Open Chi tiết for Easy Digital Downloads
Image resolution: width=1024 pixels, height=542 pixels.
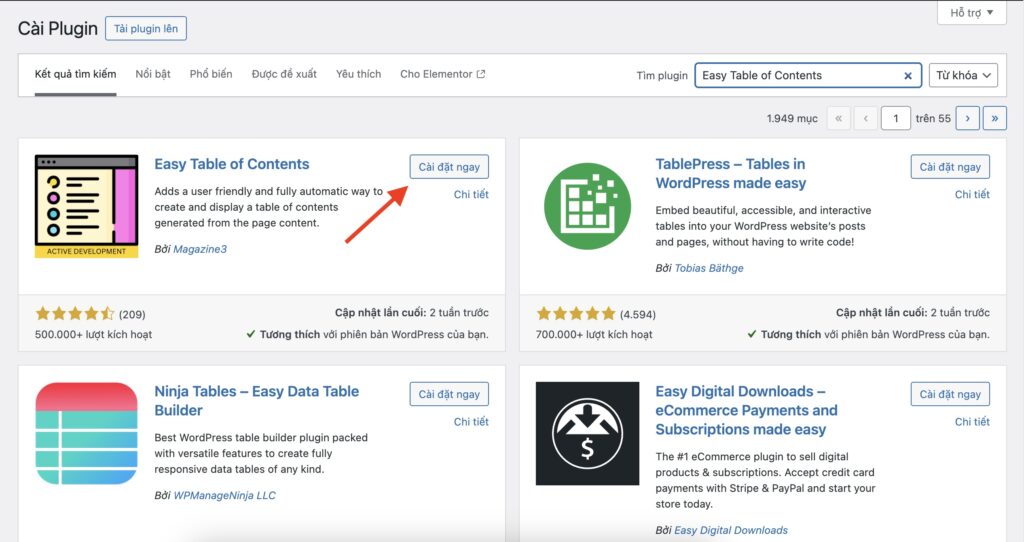point(972,421)
